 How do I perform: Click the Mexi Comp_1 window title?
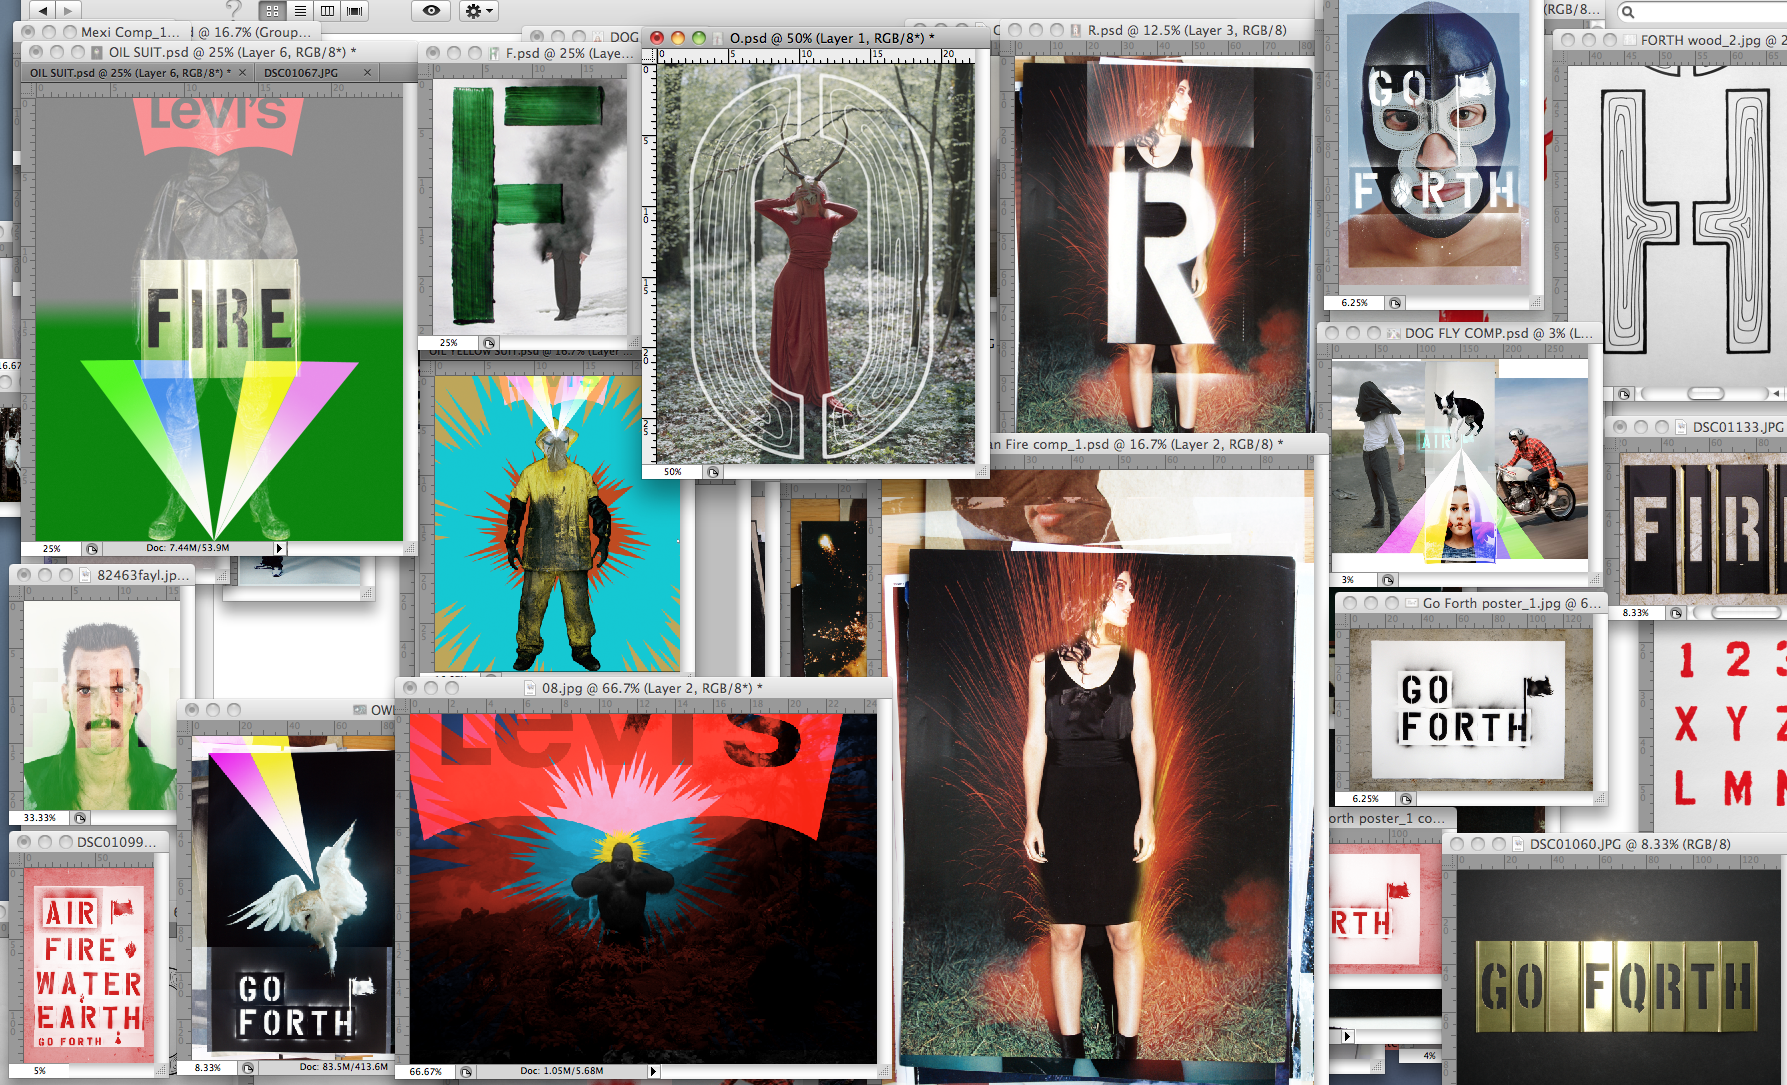130,32
